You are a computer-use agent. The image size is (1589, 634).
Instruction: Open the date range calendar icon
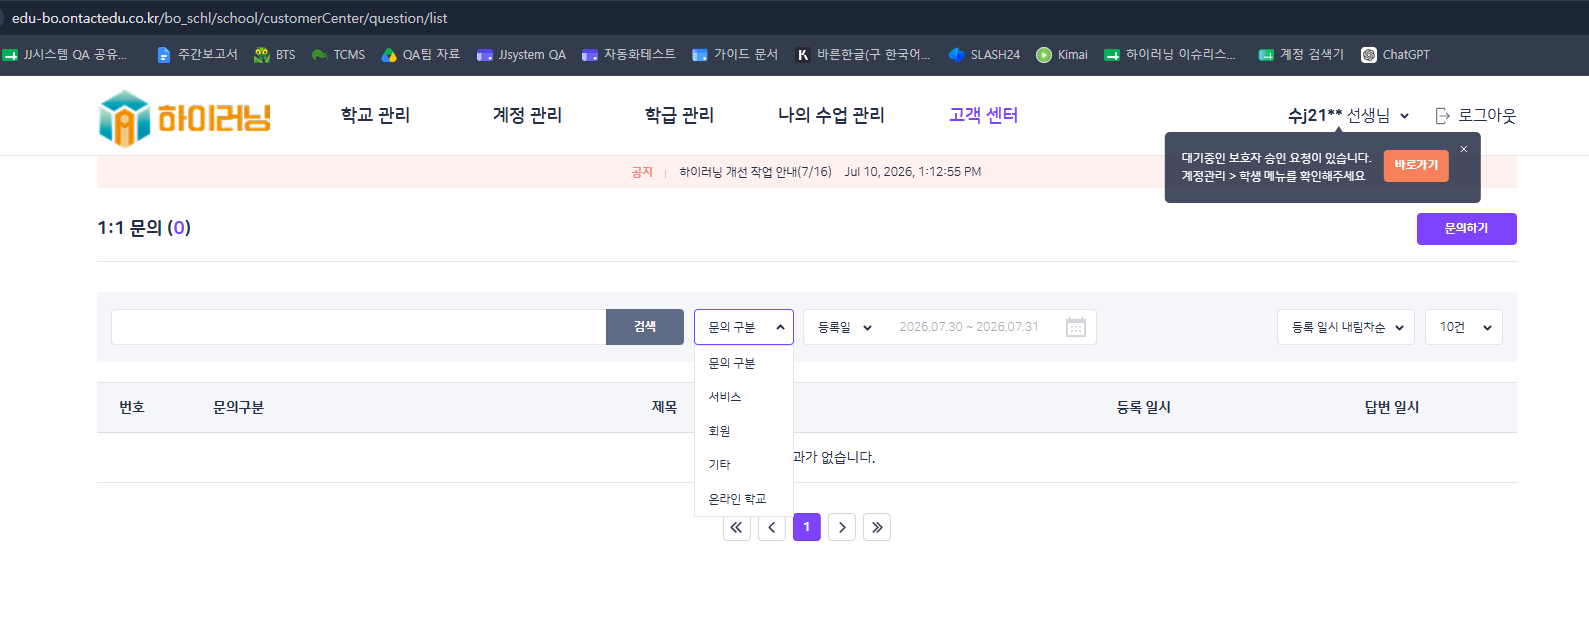tap(1076, 327)
